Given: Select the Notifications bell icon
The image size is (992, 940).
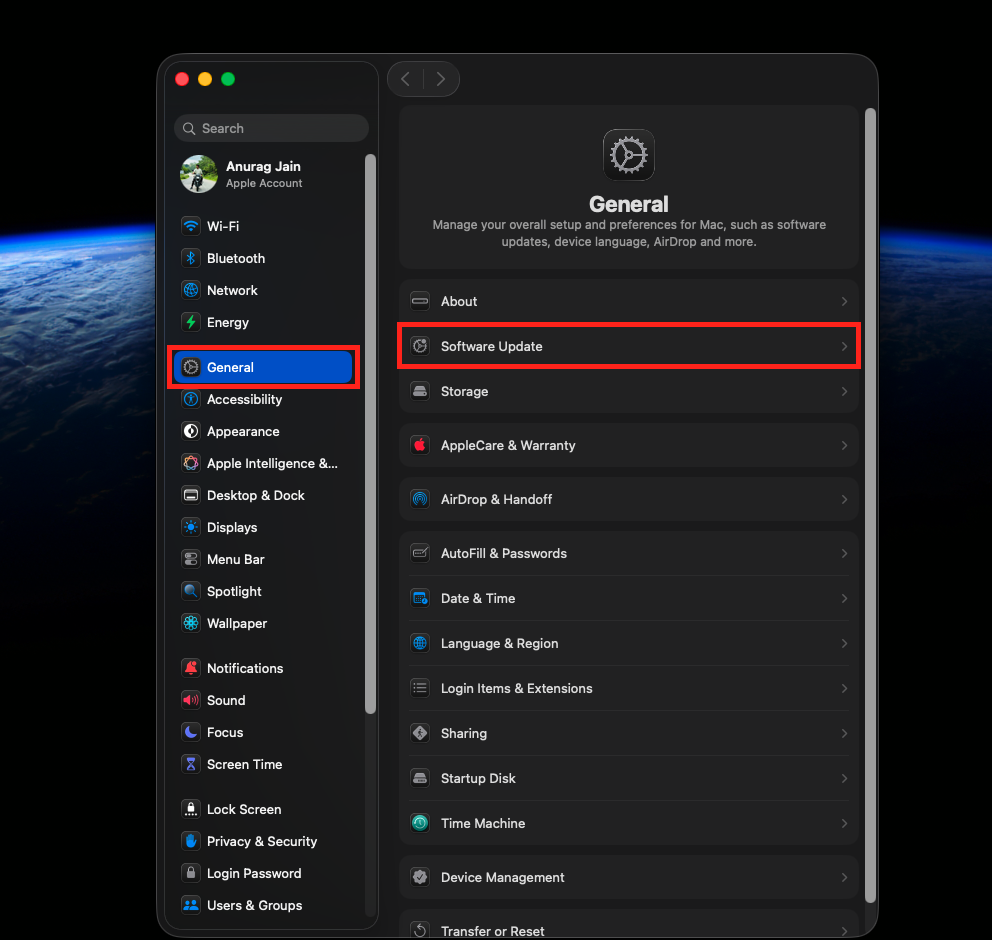Looking at the screenshot, I should 190,667.
